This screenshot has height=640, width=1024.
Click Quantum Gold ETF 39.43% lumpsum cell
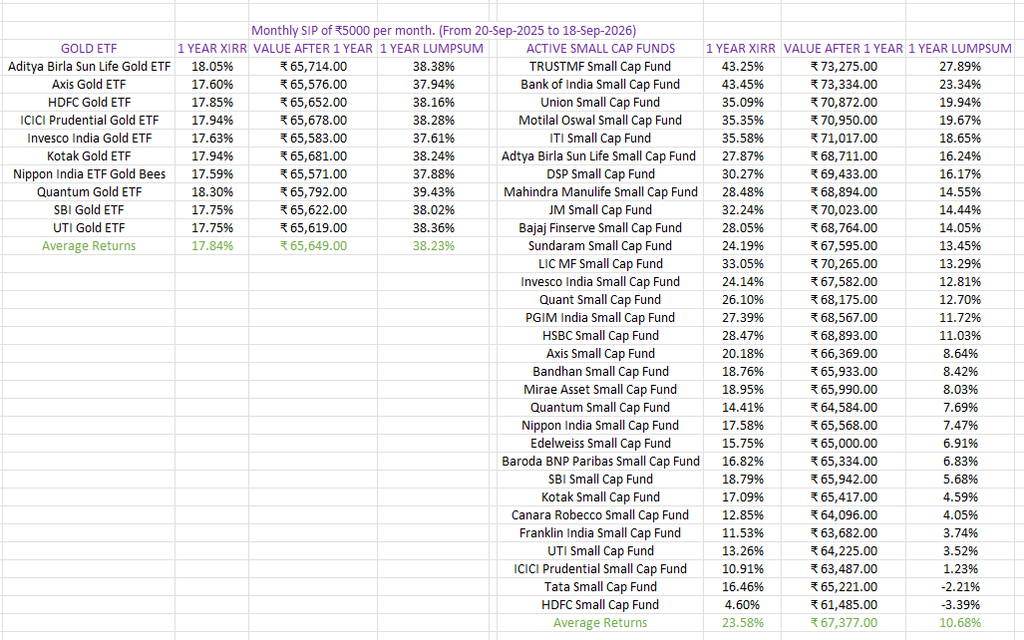click(434, 192)
